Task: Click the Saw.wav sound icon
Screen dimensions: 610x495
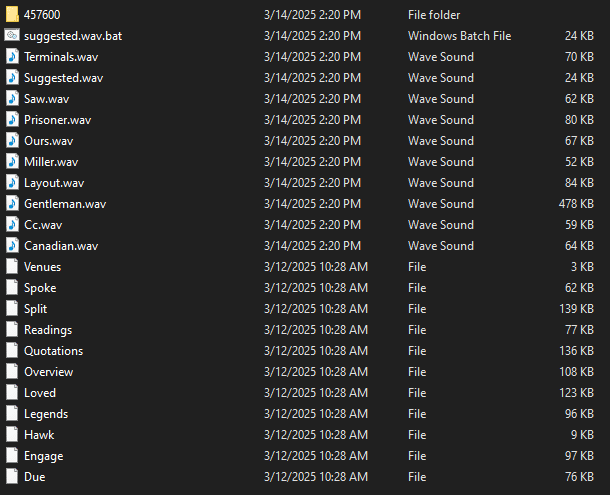Action: tap(12, 98)
